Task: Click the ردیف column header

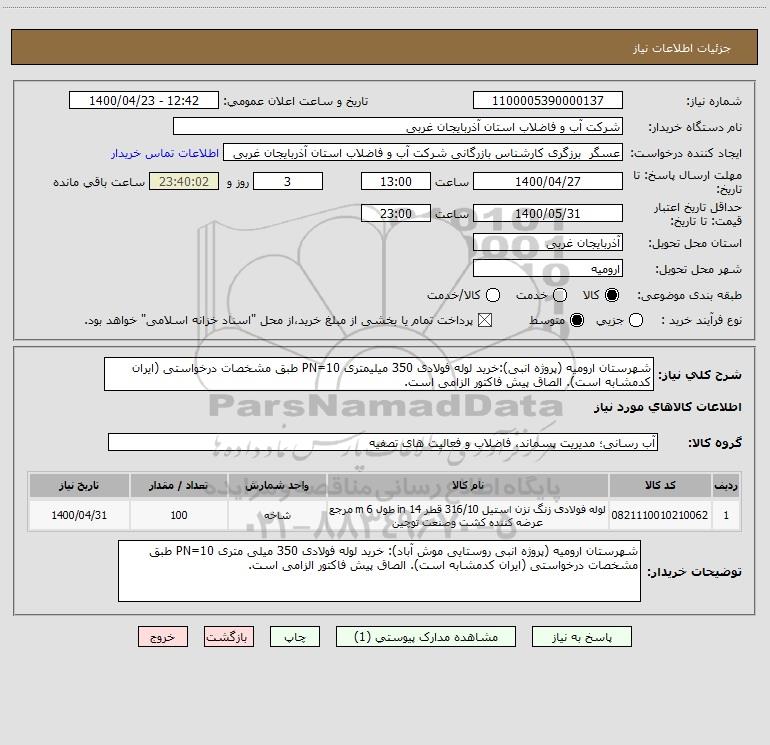Action: 726,485
